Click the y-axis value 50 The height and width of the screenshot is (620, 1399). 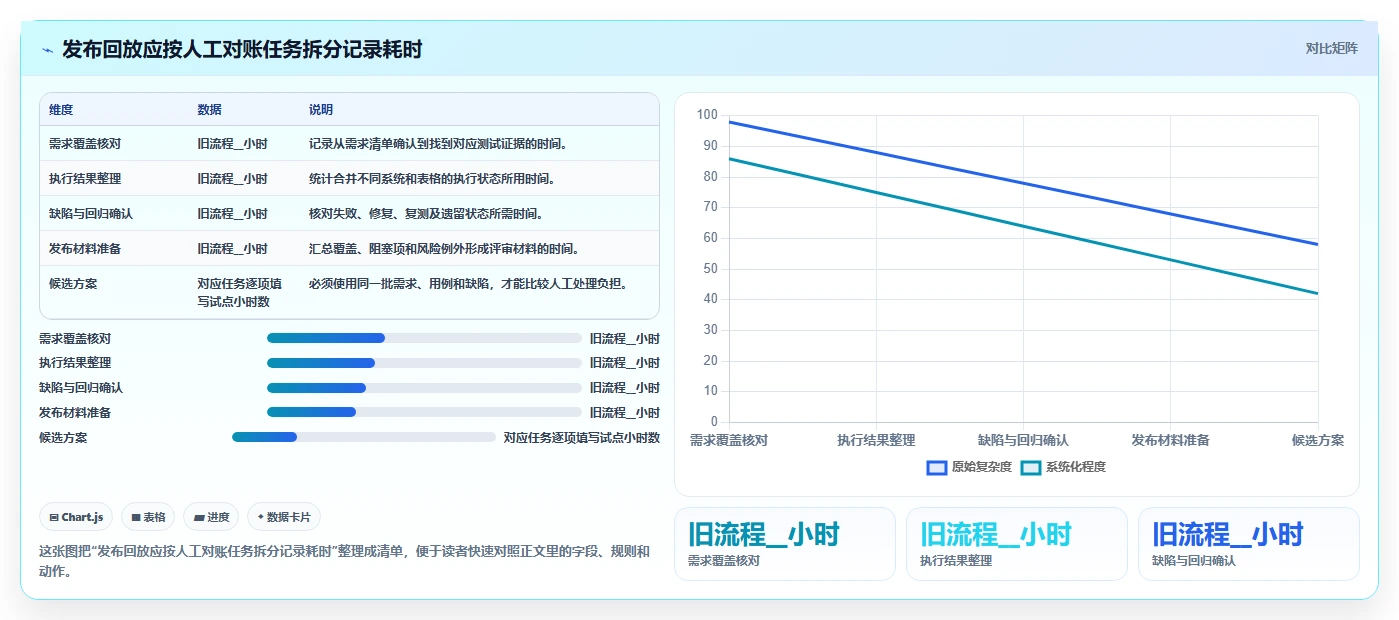tap(711, 269)
